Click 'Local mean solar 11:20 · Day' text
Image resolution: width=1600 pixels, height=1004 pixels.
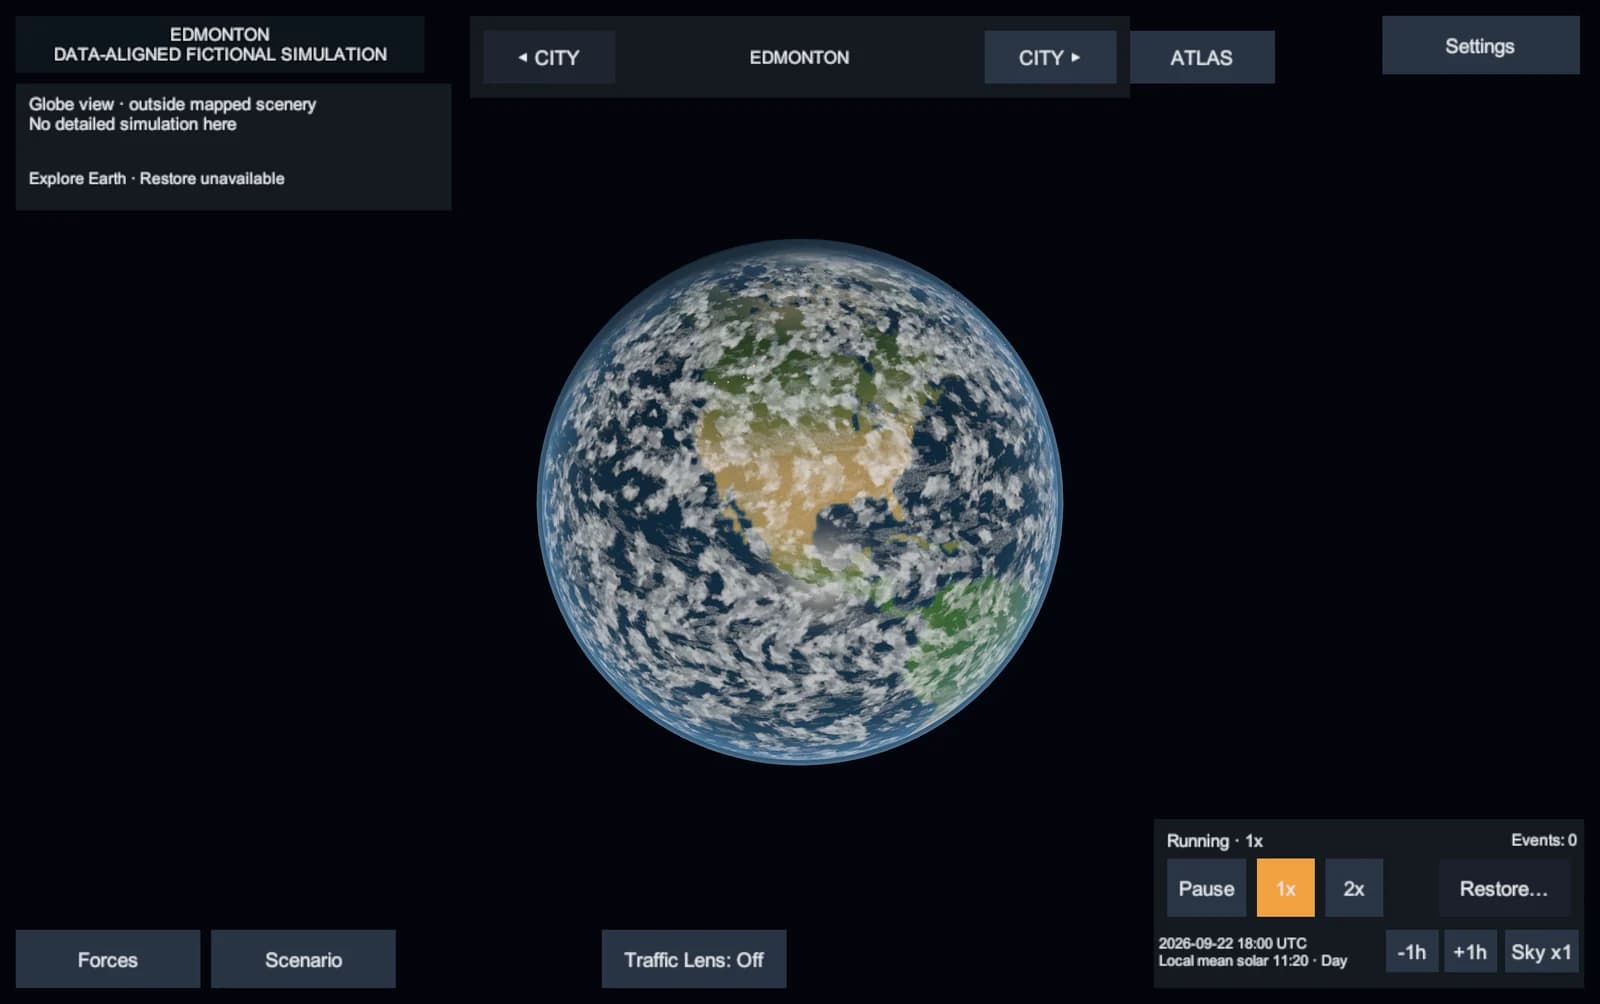pyautogui.click(x=1253, y=960)
